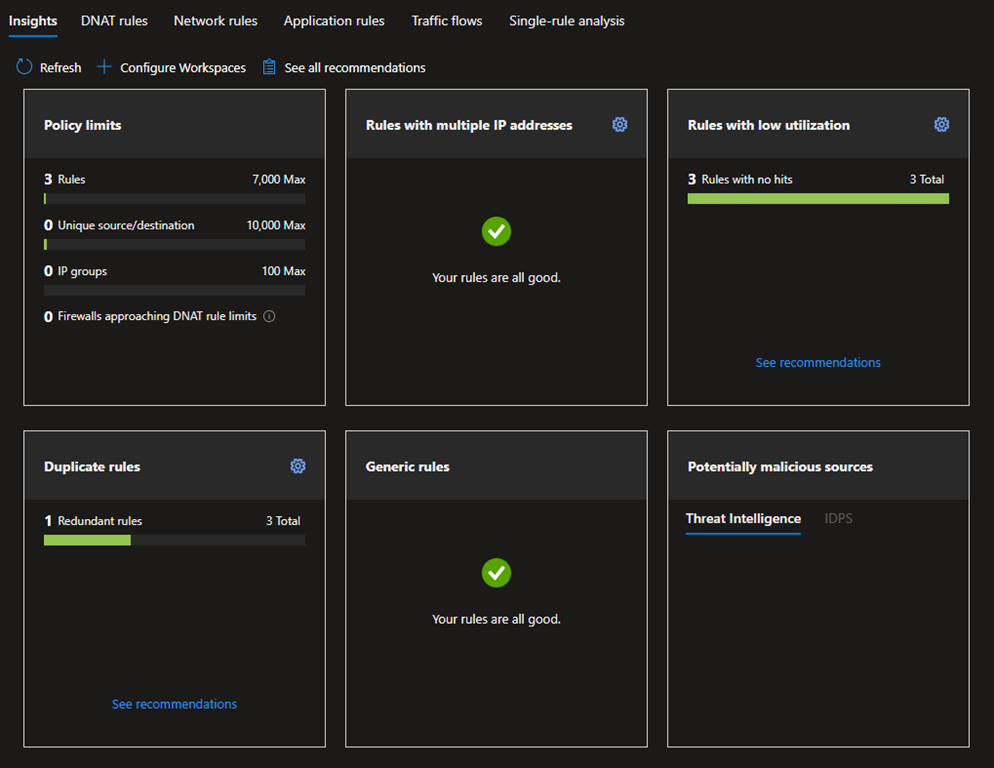994x768 pixels.
Task: Select the Threat Intelligence sub-tab
Action: tap(743, 519)
